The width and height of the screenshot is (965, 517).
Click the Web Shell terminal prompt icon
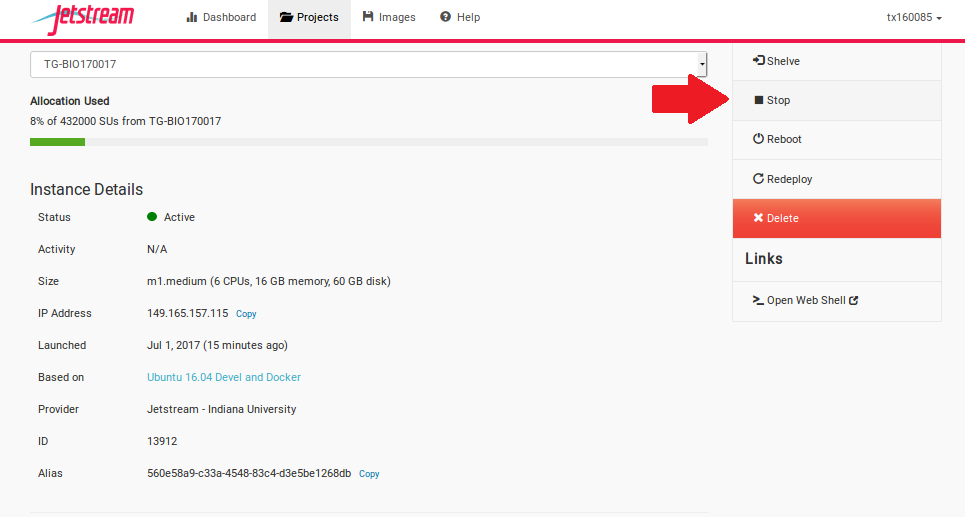pos(758,300)
